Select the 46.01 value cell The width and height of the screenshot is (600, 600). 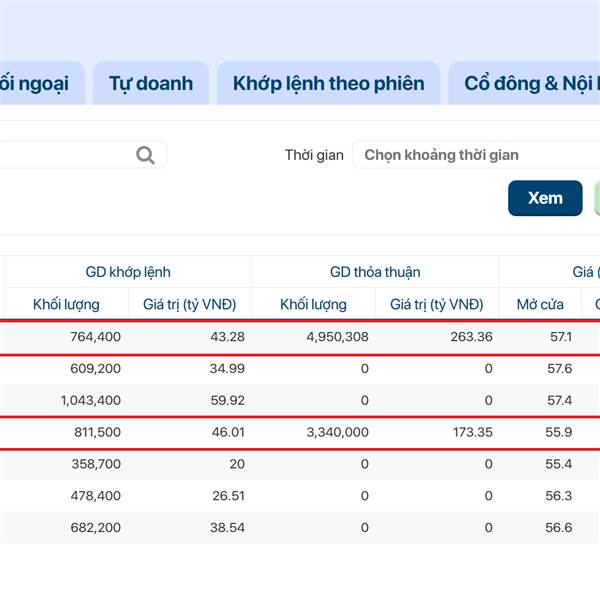click(x=228, y=432)
